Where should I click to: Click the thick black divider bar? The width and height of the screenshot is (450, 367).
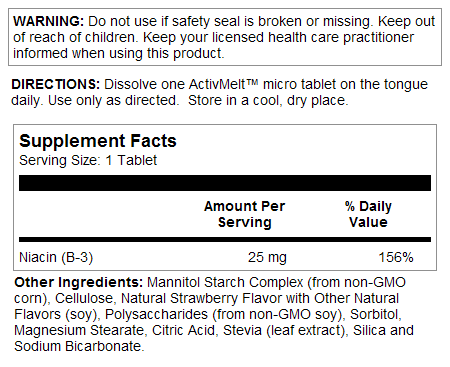[x=225, y=183]
